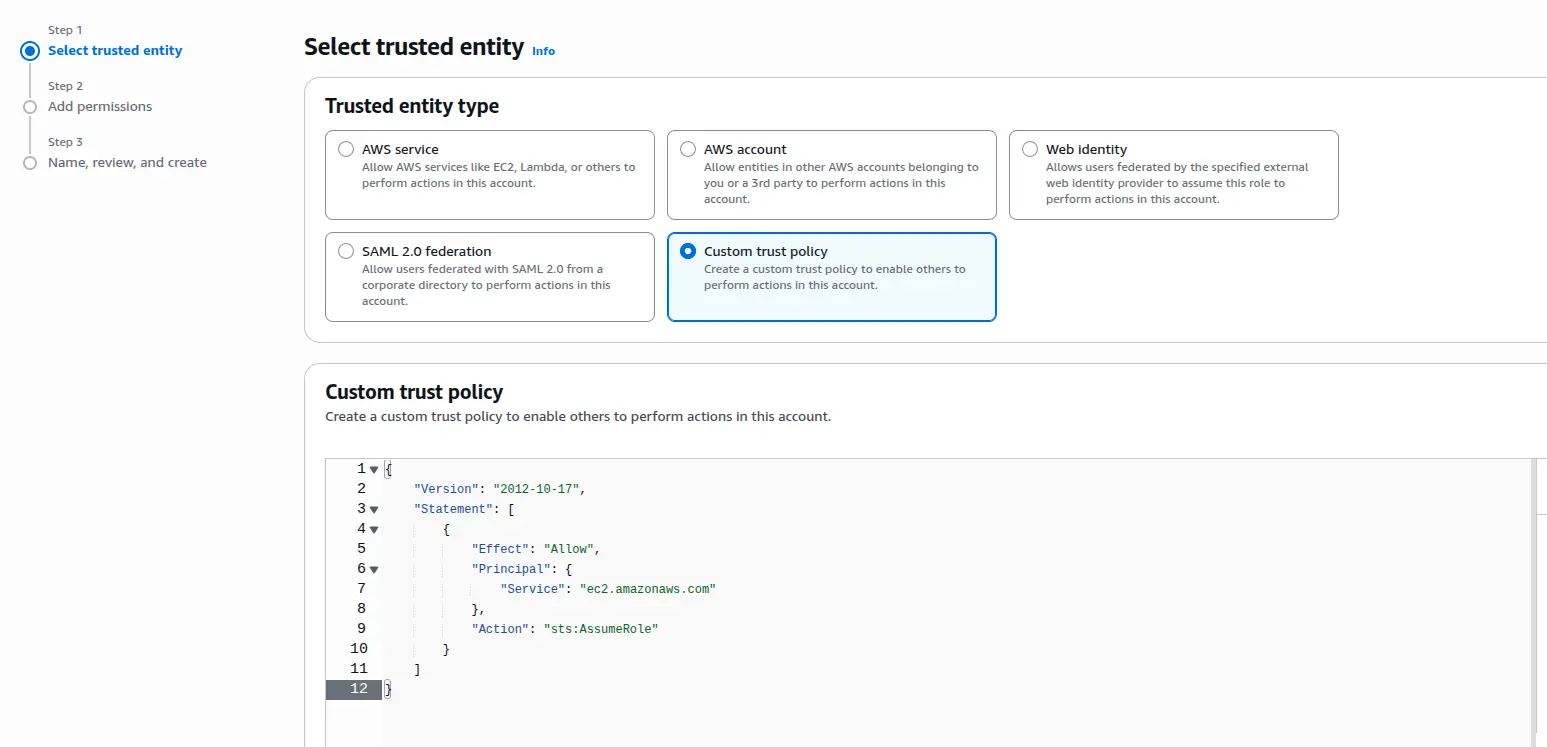The image size is (1547, 747).
Task: Collapse the Principal object on line 6
Action: [x=373, y=568]
